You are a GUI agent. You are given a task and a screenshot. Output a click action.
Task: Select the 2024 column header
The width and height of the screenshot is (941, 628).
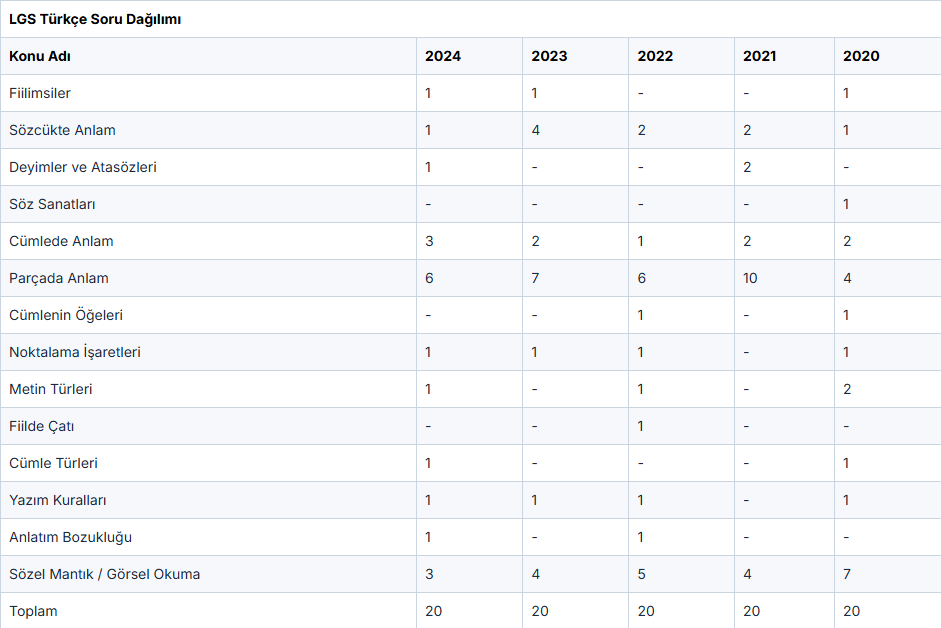pyautogui.click(x=443, y=56)
